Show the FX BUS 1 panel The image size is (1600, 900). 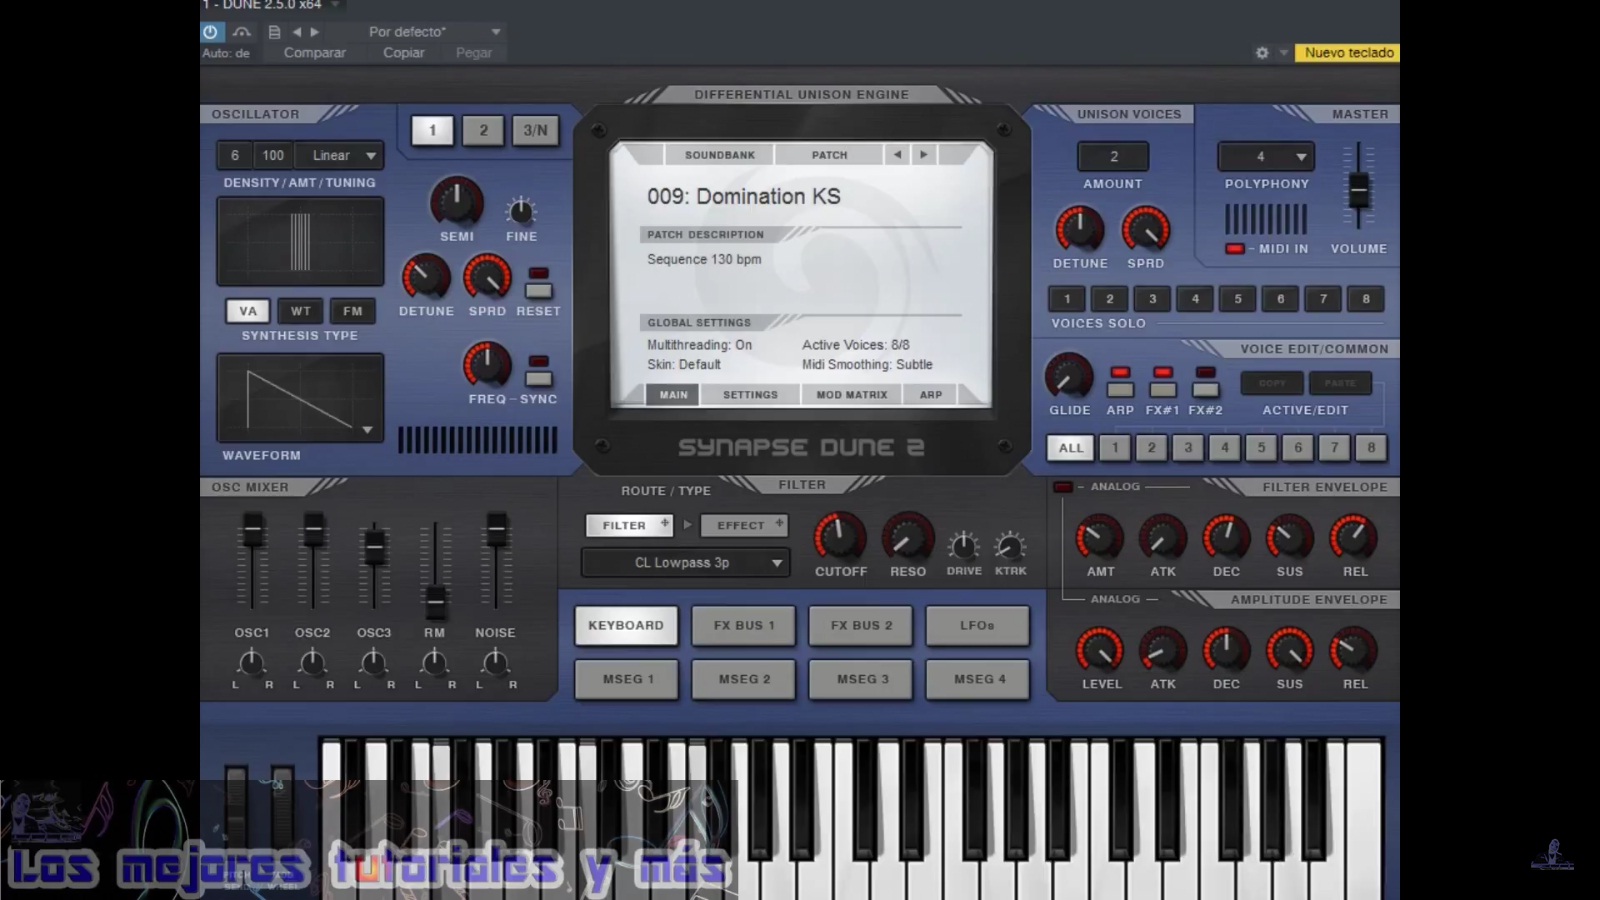click(x=744, y=626)
